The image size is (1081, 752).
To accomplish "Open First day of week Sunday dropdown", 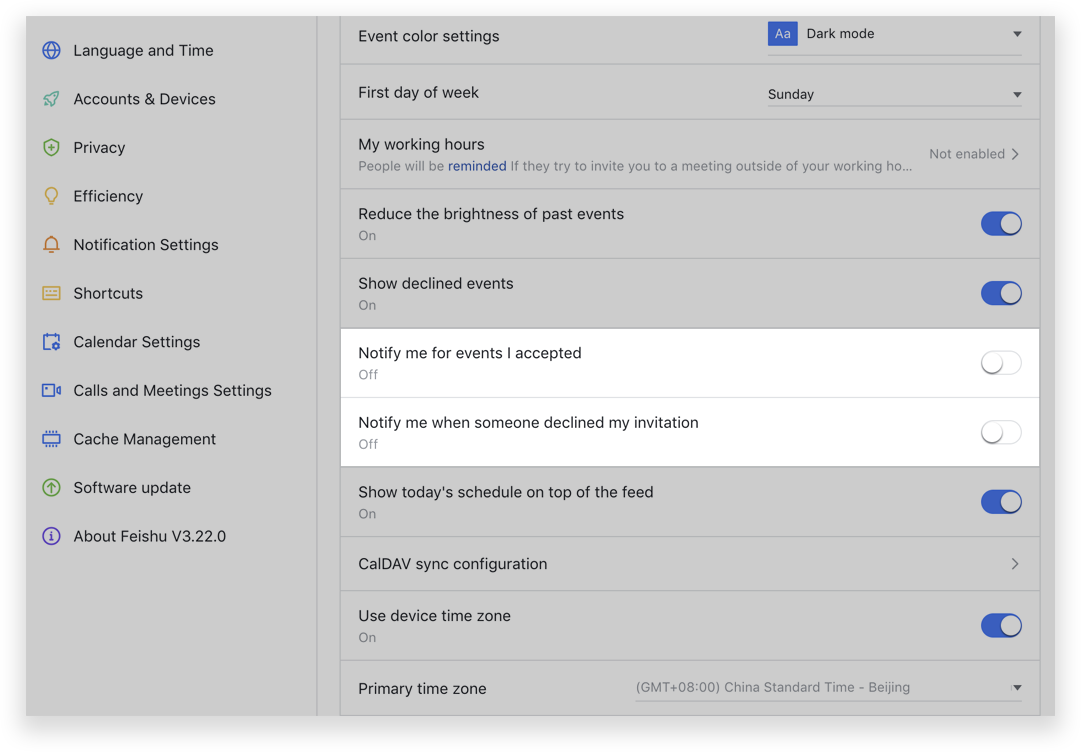I will point(895,94).
